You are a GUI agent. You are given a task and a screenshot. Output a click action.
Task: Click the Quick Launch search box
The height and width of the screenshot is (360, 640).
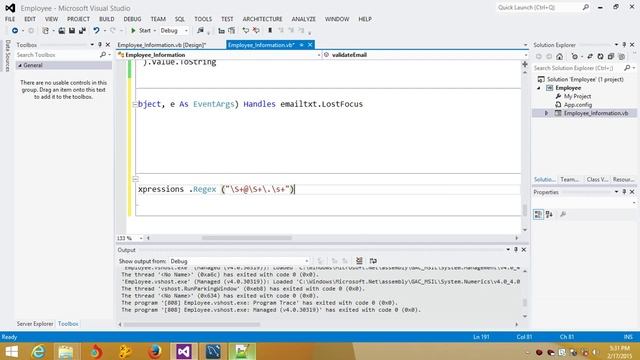click(539, 7)
